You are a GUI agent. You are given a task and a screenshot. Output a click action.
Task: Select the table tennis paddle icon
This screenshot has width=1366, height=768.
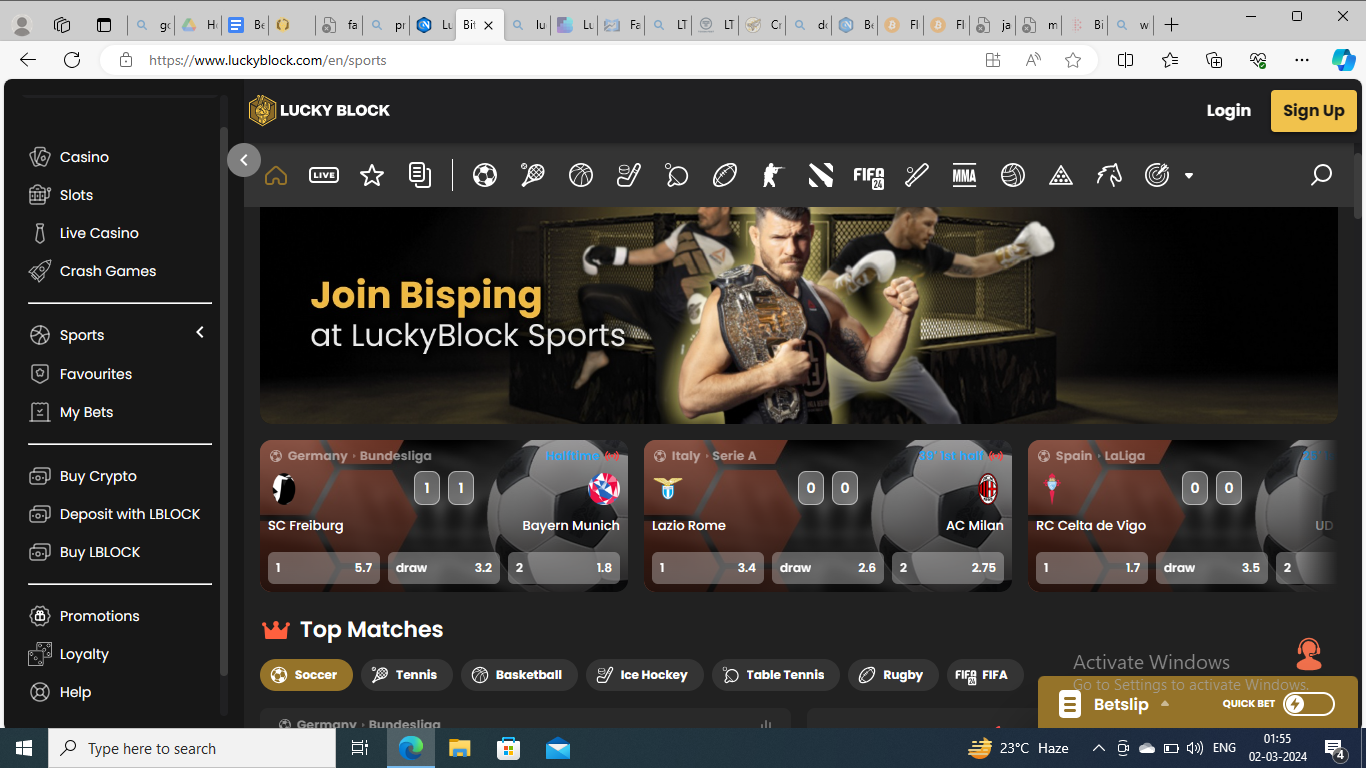pos(677,175)
